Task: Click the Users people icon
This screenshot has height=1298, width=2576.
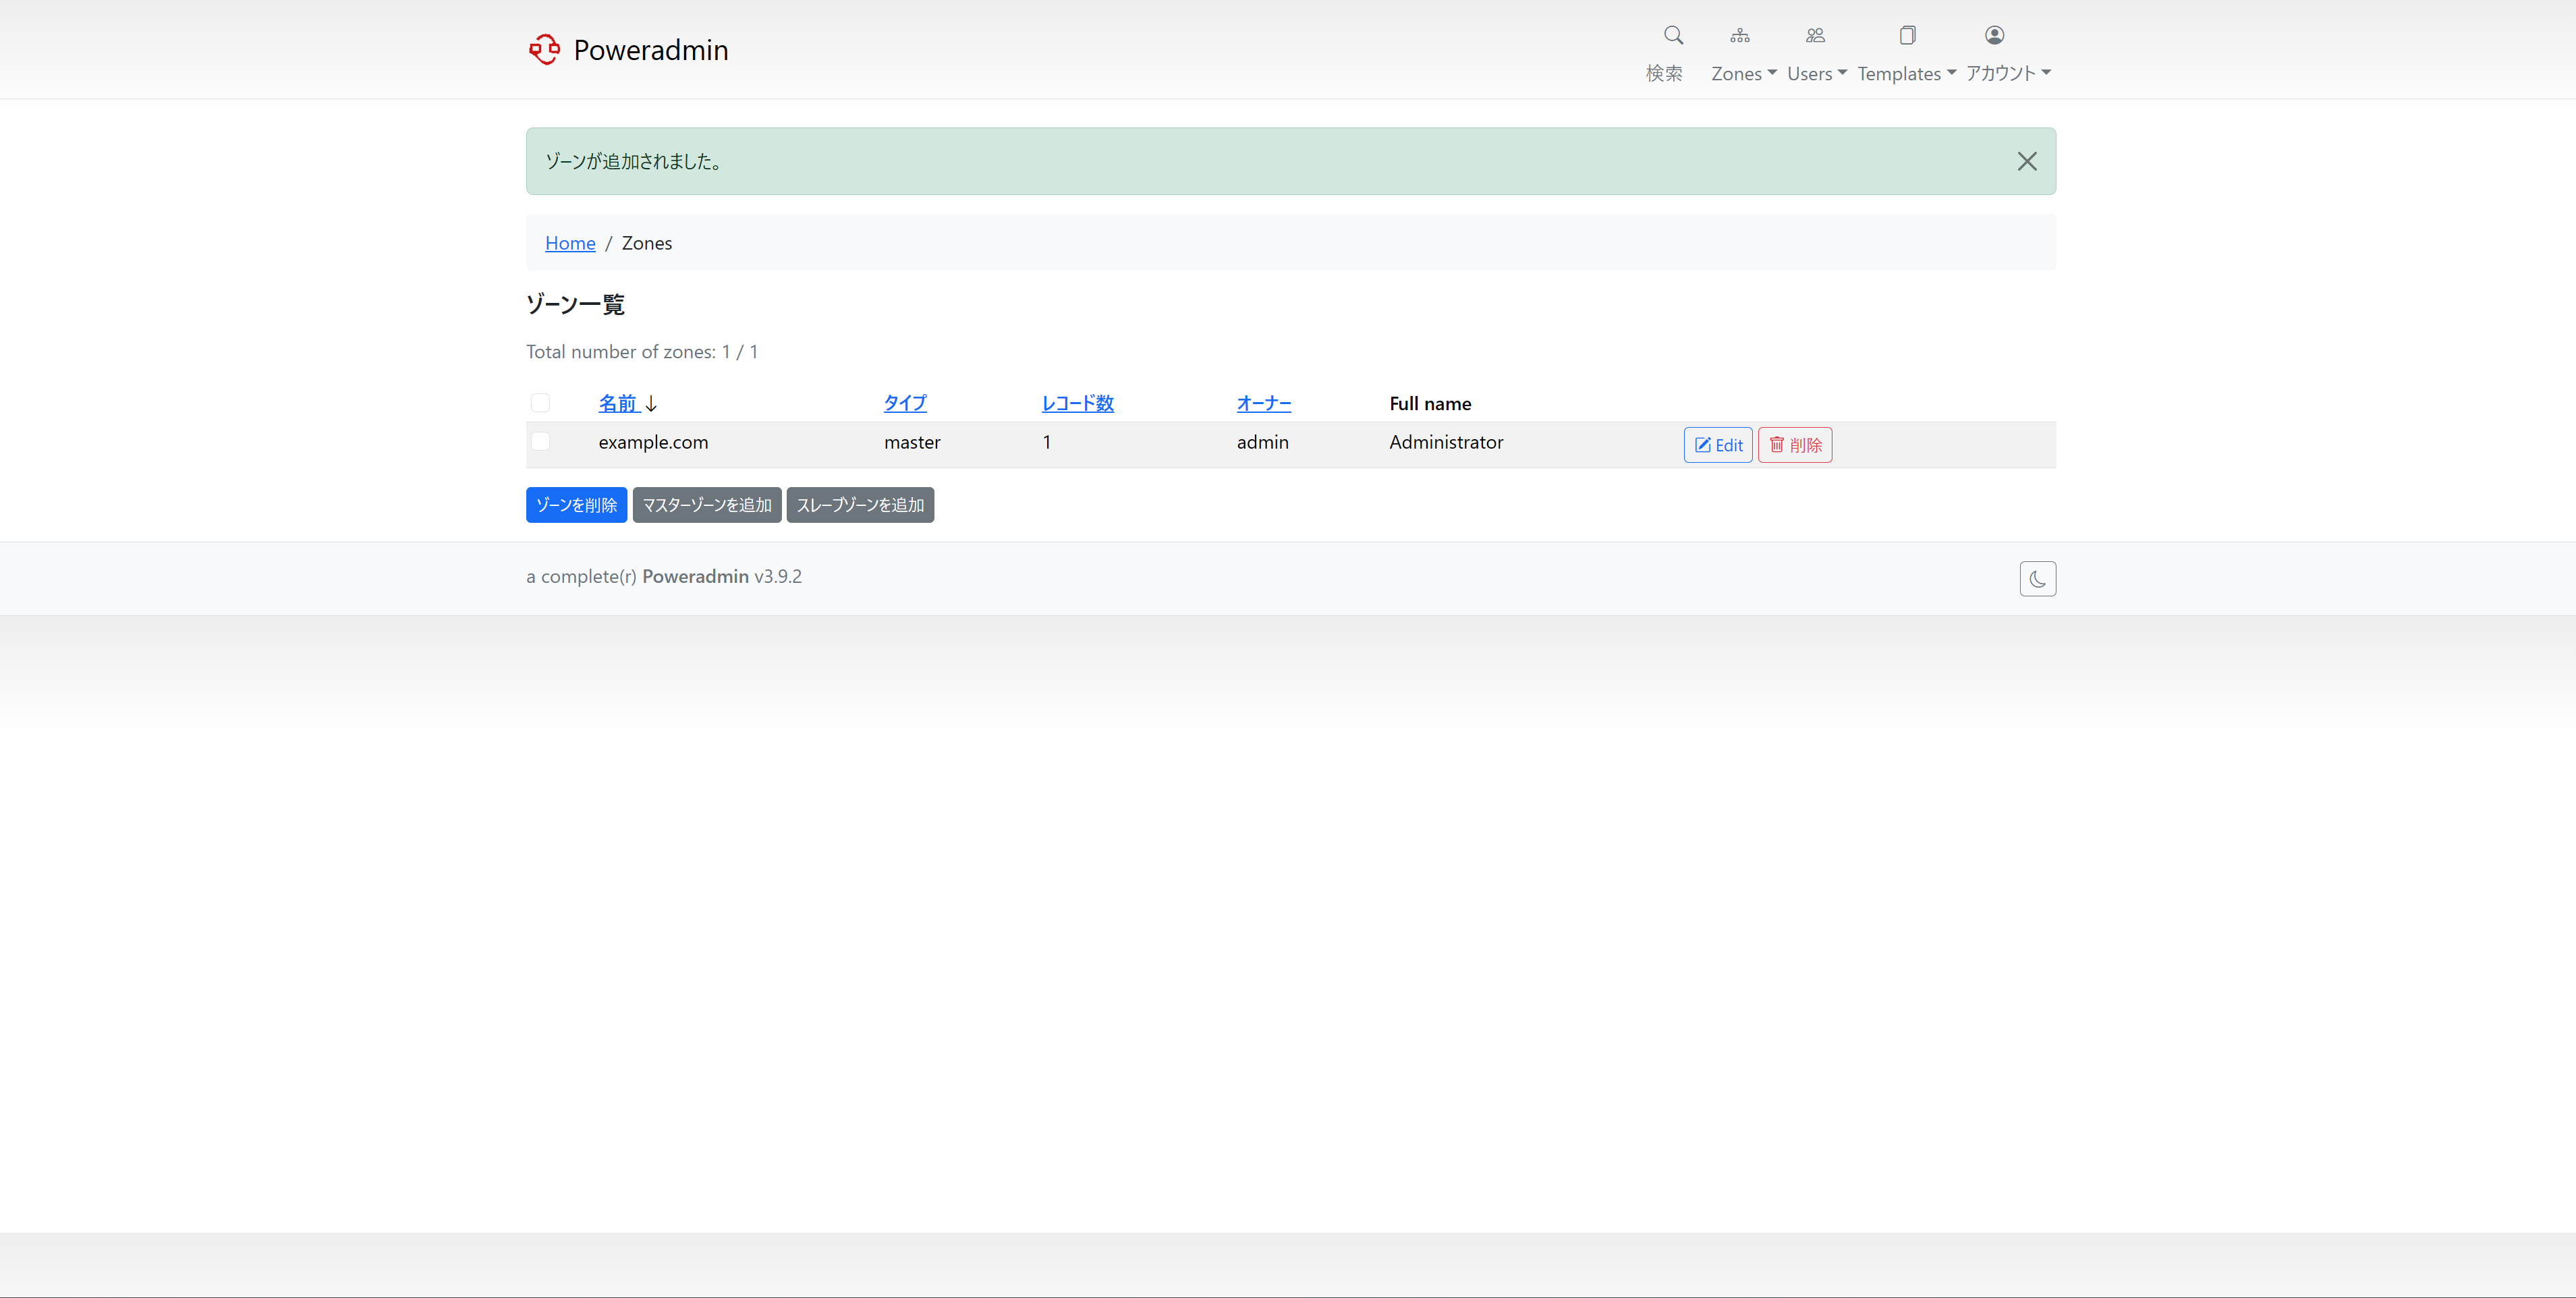Action: coord(1815,35)
